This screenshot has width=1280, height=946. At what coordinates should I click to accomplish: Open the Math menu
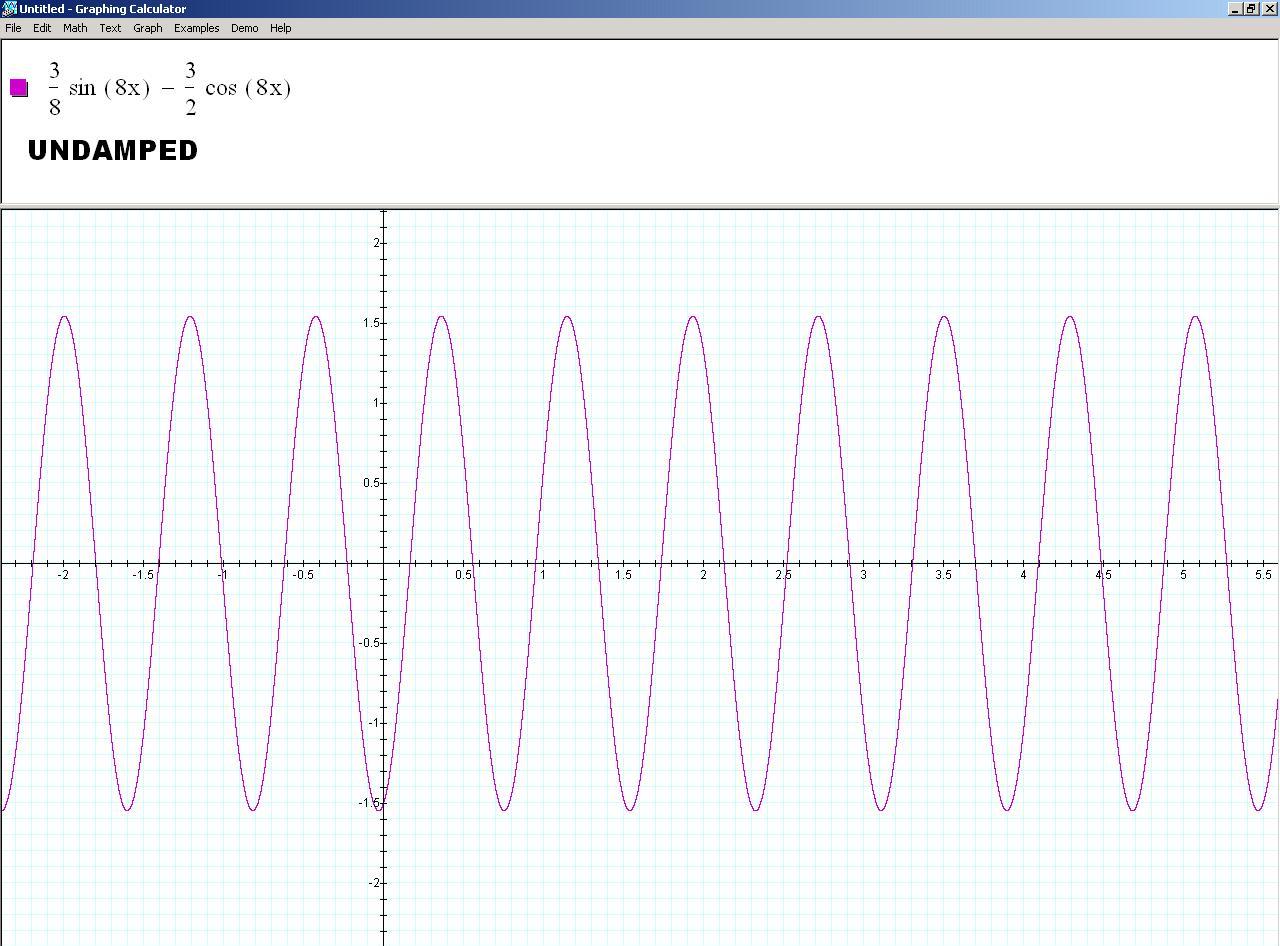coord(75,28)
